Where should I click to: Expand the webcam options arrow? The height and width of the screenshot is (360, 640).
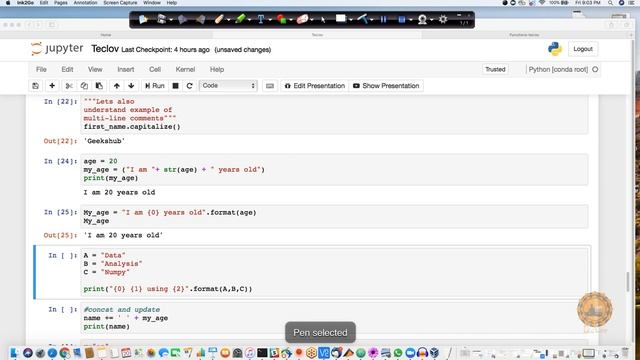(x=431, y=20)
